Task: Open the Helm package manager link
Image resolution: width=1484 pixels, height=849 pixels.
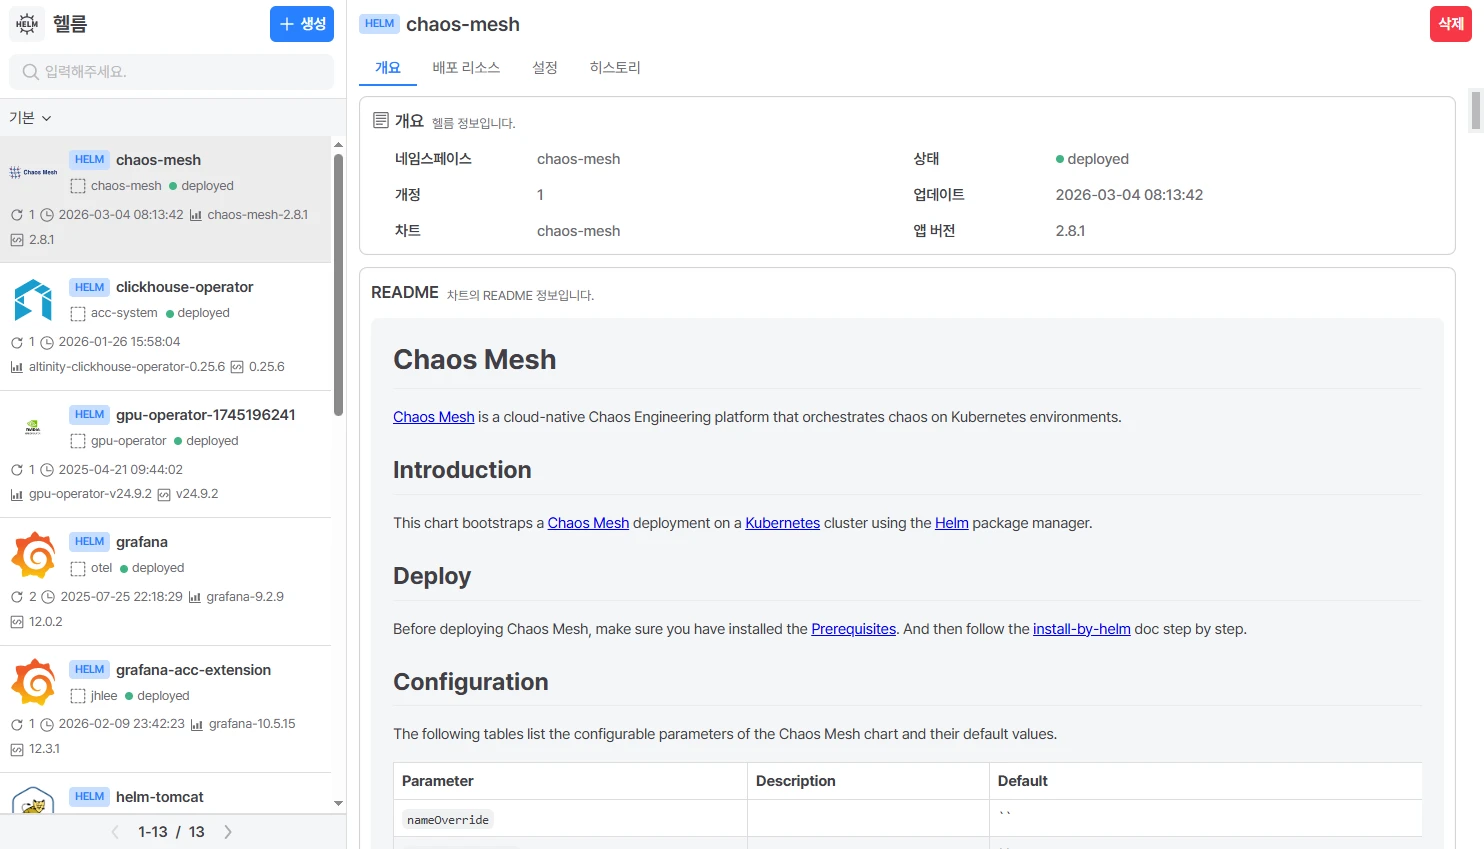Action: 952,523
